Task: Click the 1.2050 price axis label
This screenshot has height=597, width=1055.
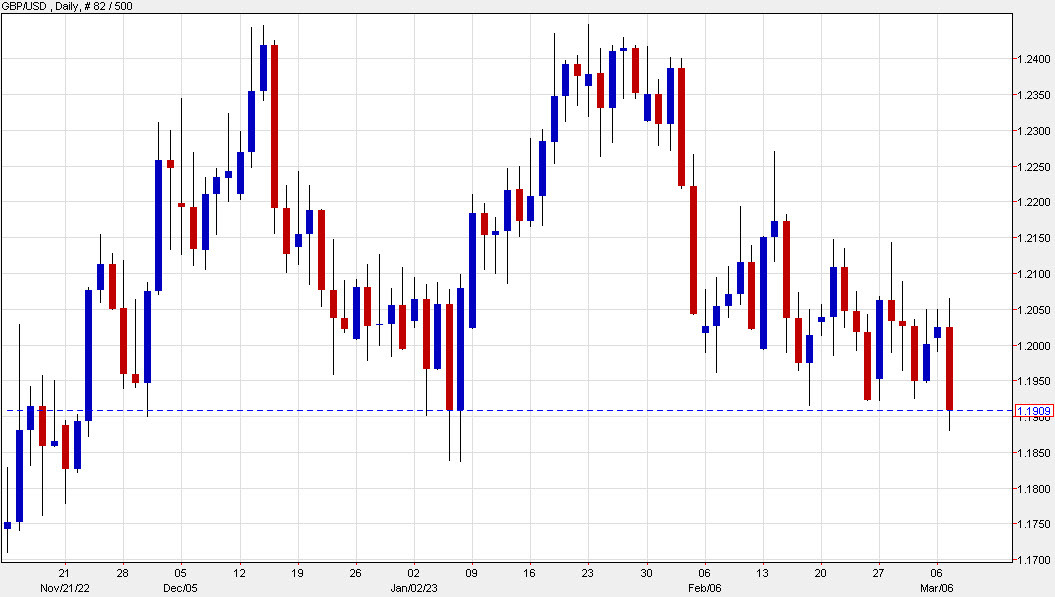Action: pyautogui.click(x=1034, y=310)
